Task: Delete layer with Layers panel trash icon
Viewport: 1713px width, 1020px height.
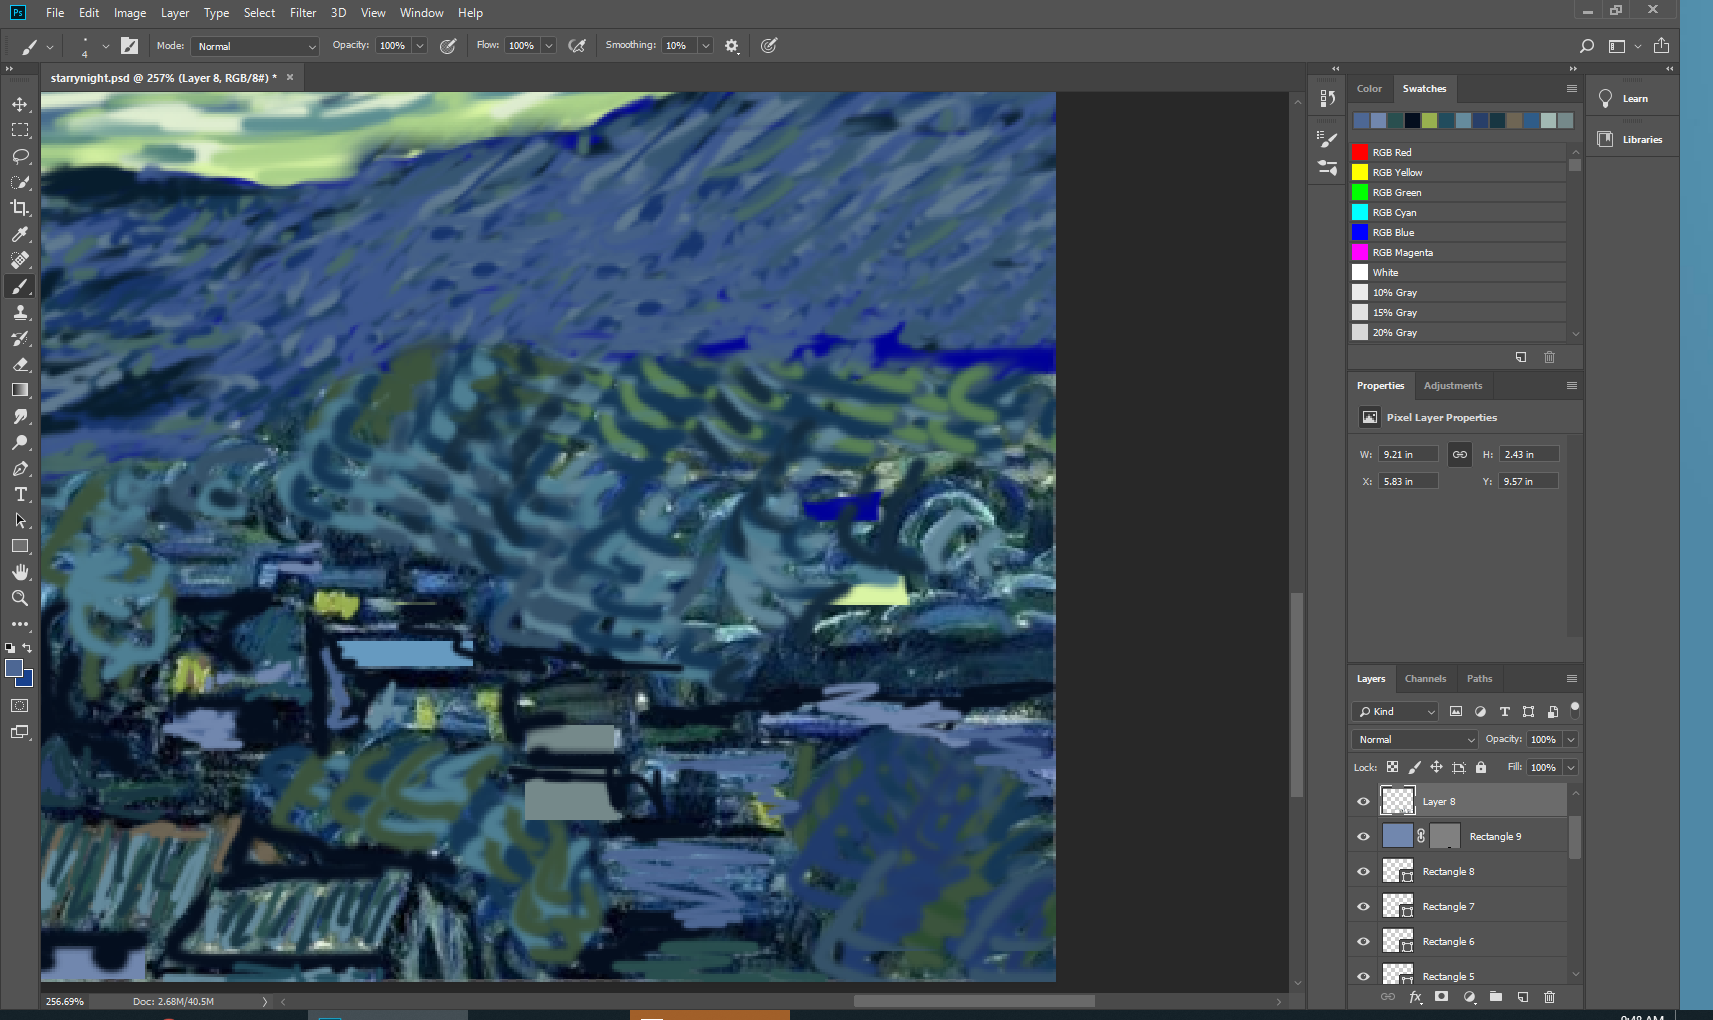Action: (x=1549, y=997)
